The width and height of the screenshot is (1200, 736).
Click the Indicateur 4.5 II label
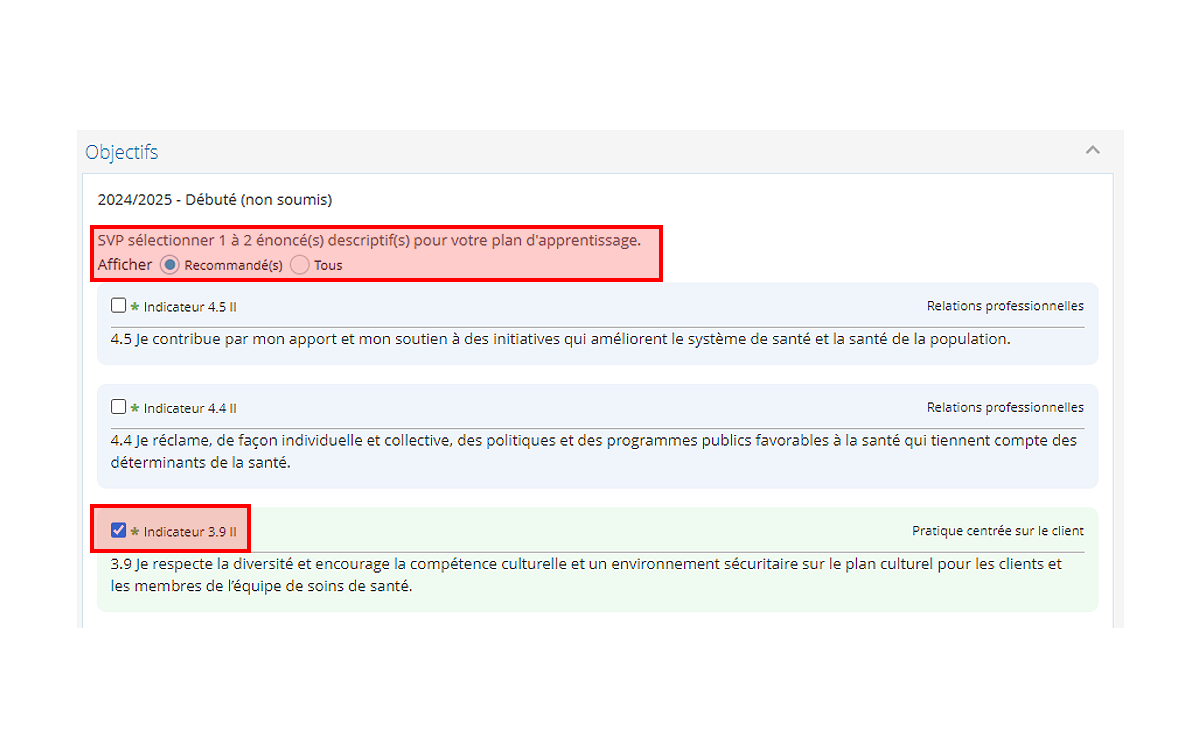(190, 307)
